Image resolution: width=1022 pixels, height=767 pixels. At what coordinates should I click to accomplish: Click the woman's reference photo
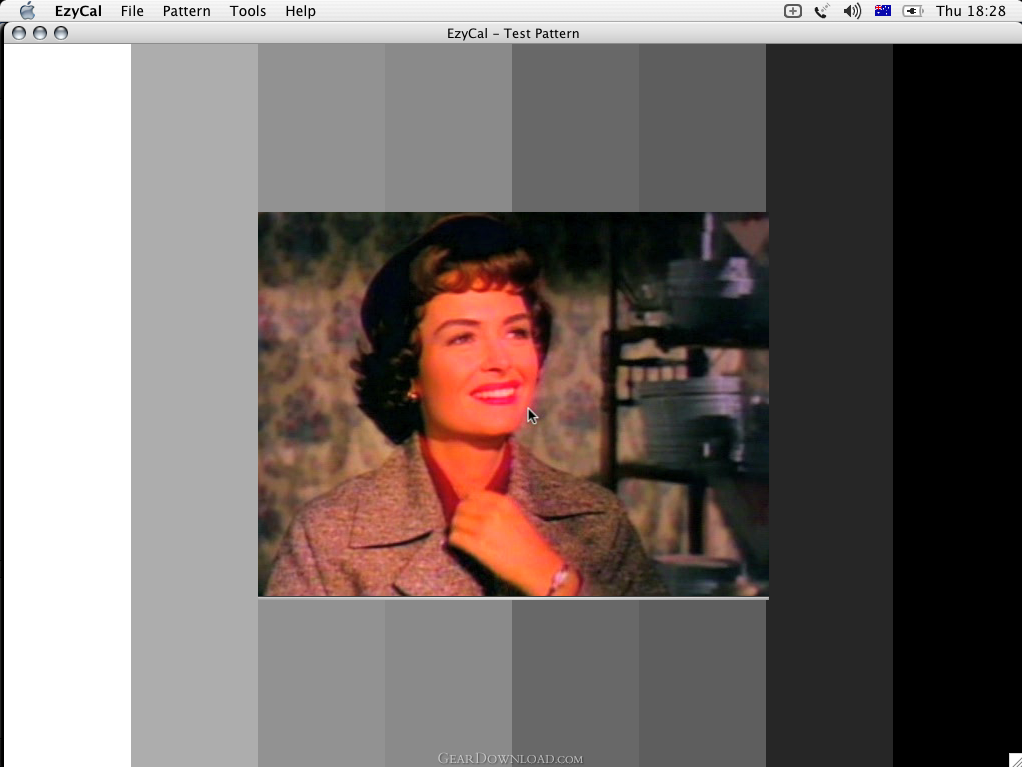(x=513, y=404)
